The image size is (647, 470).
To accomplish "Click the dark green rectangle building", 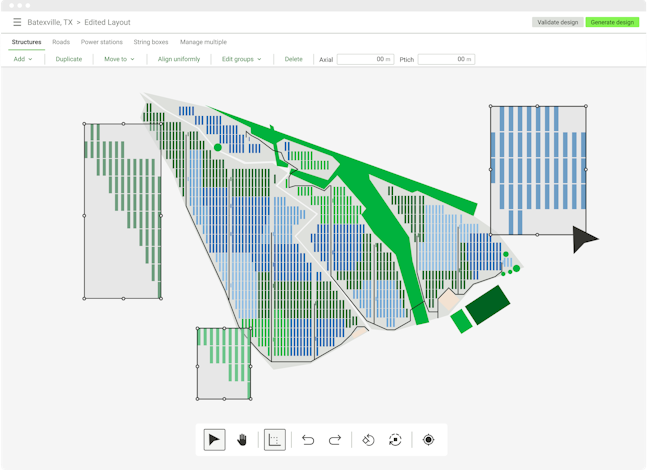I will point(488,305).
